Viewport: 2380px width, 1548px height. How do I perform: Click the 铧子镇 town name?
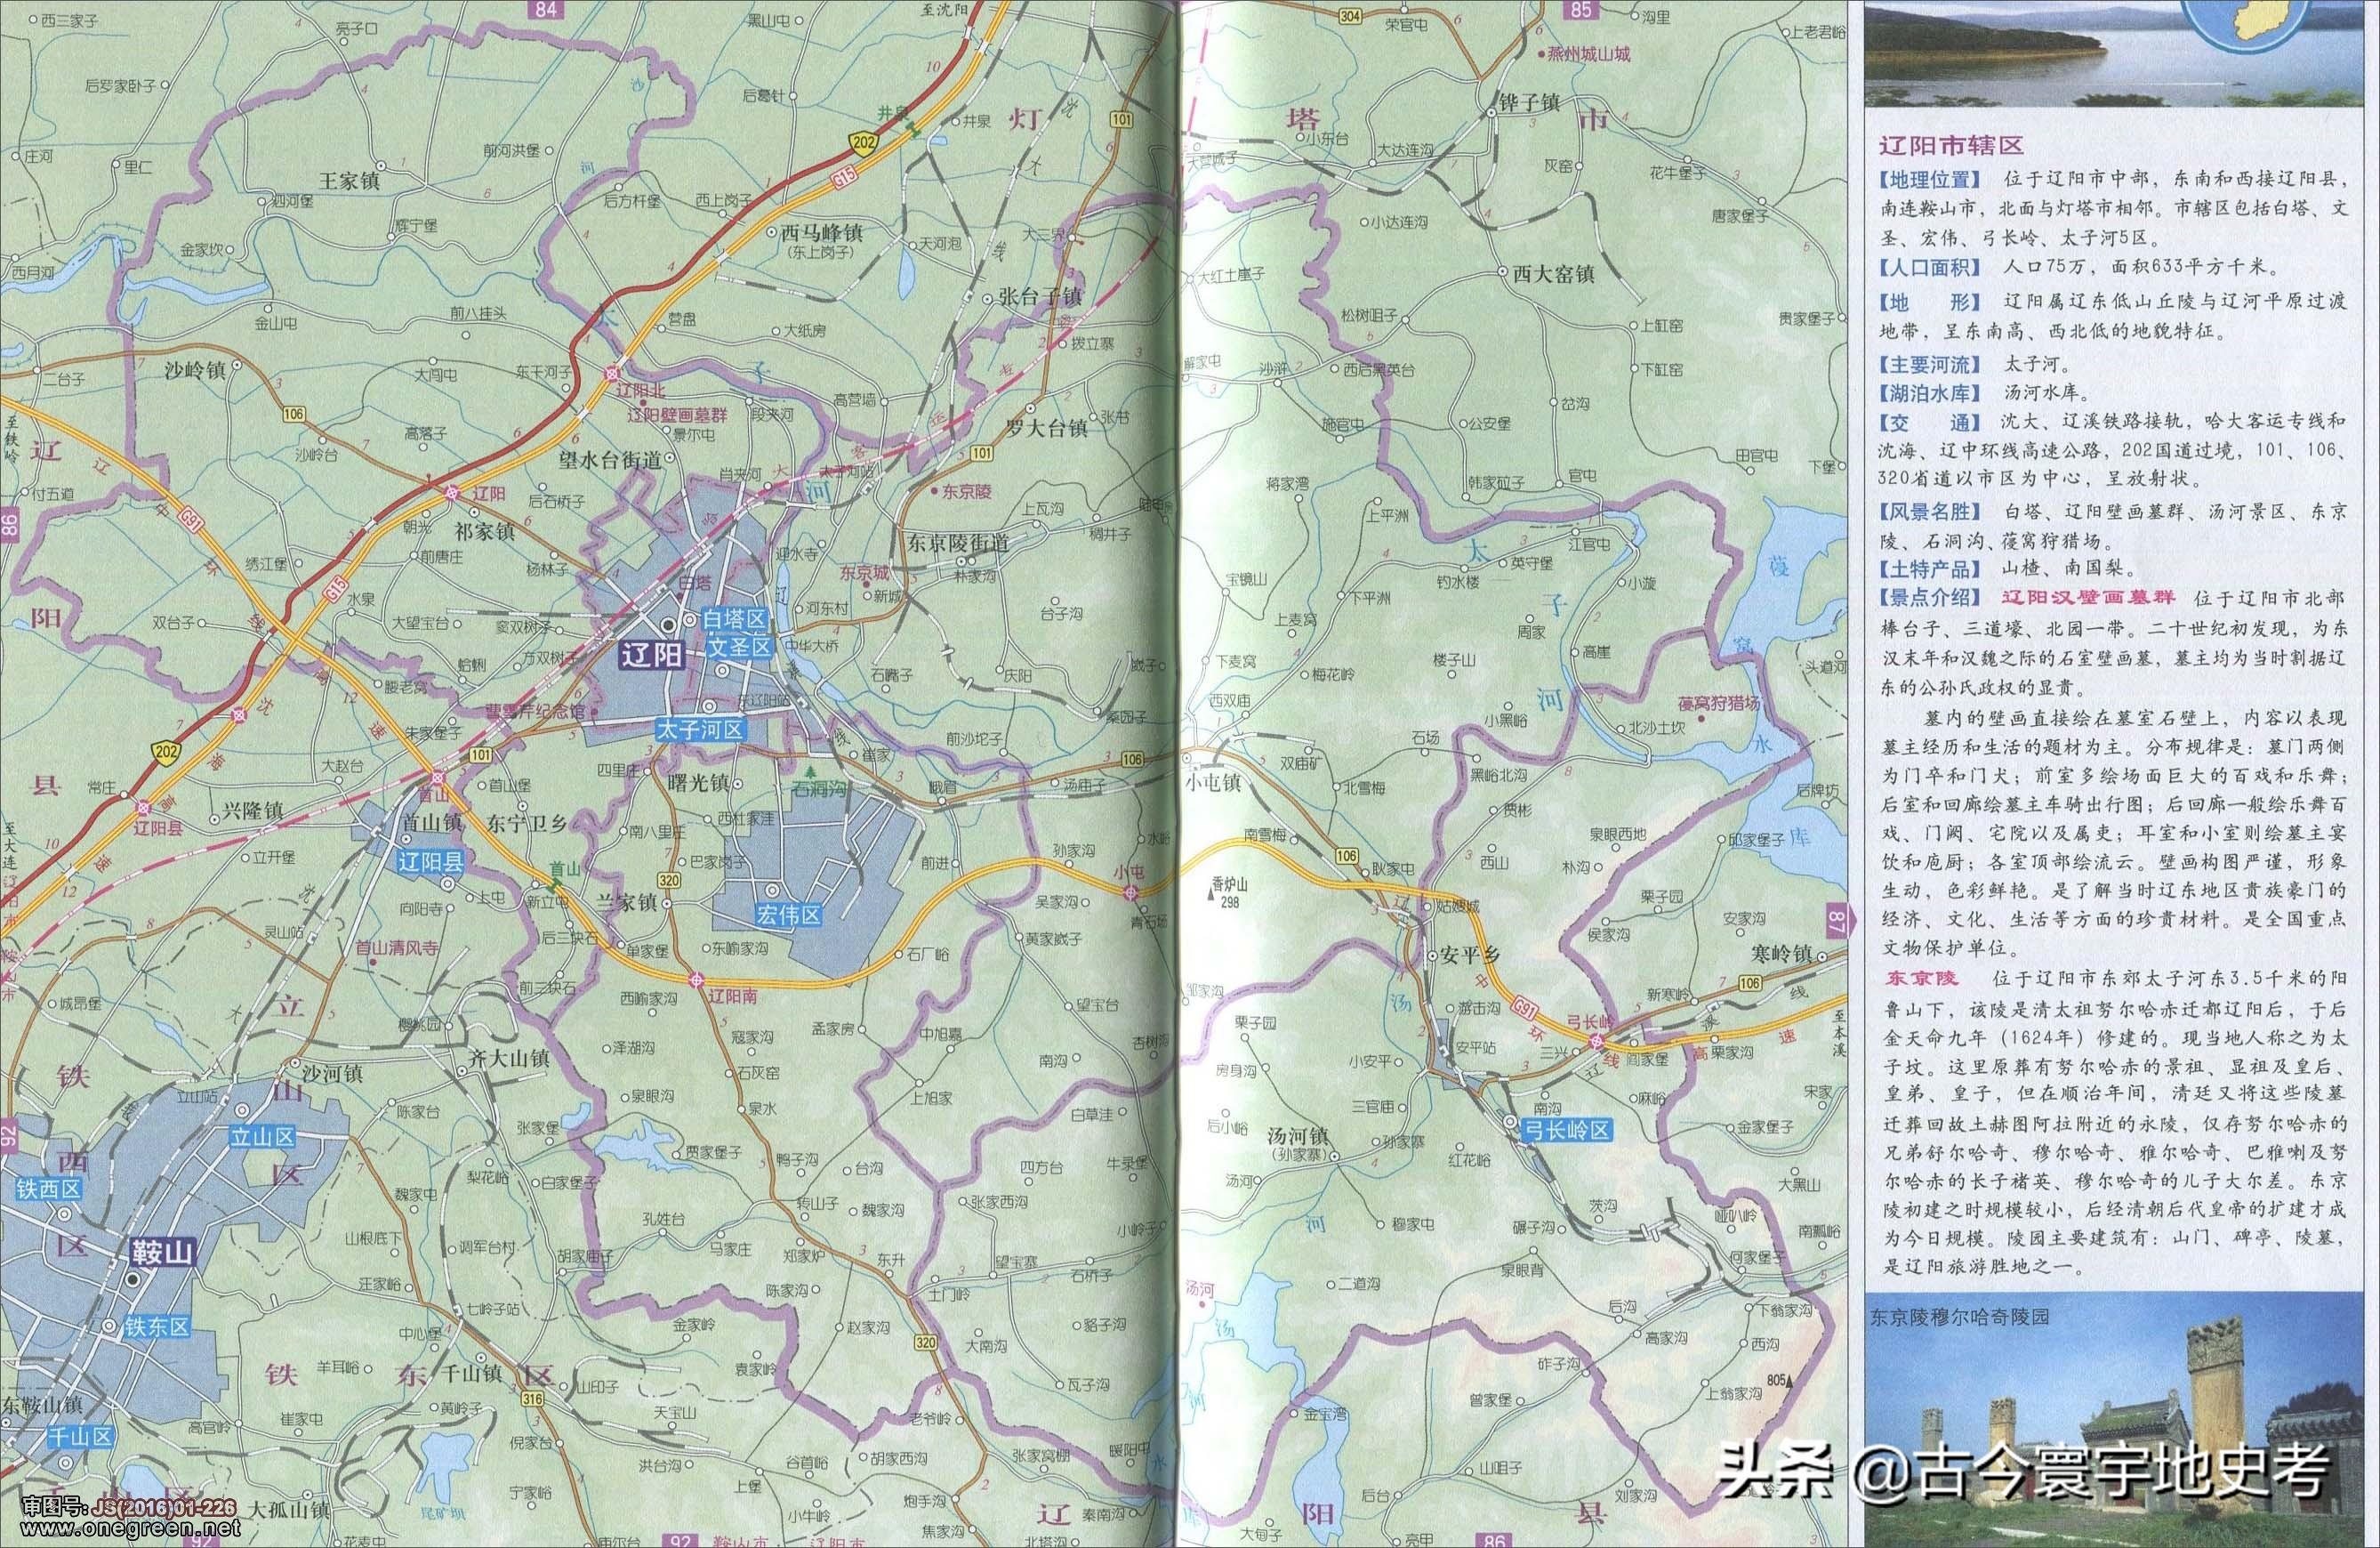pyautogui.click(x=1529, y=102)
